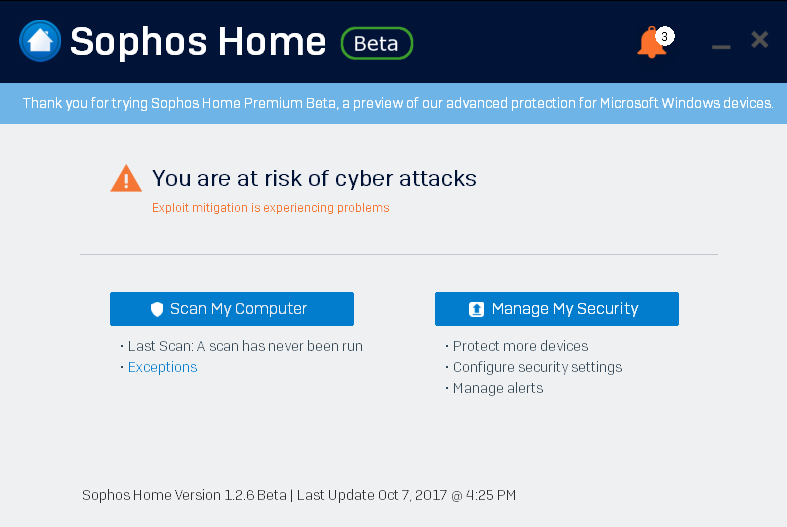Screen dimensions: 787x527
Task: Click the Sophos Home title text
Action: (198, 42)
